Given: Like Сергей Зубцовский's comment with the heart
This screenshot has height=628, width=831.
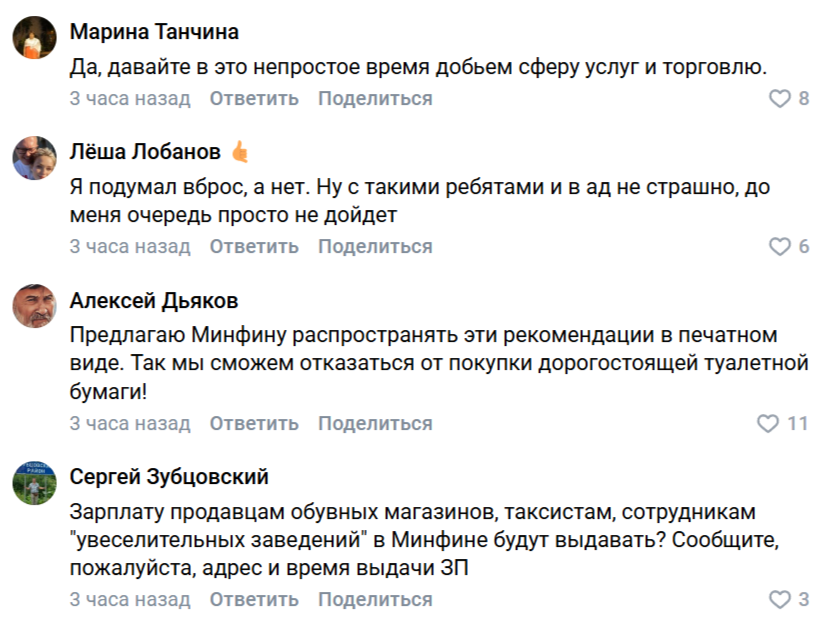Looking at the screenshot, I should pos(779,600).
